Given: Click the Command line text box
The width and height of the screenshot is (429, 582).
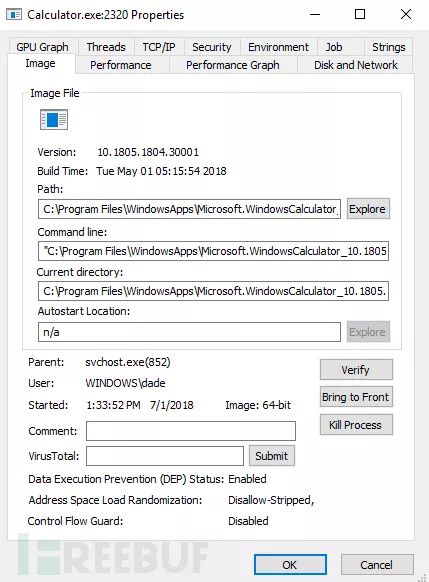Looking at the screenshot, I should 213,251.
